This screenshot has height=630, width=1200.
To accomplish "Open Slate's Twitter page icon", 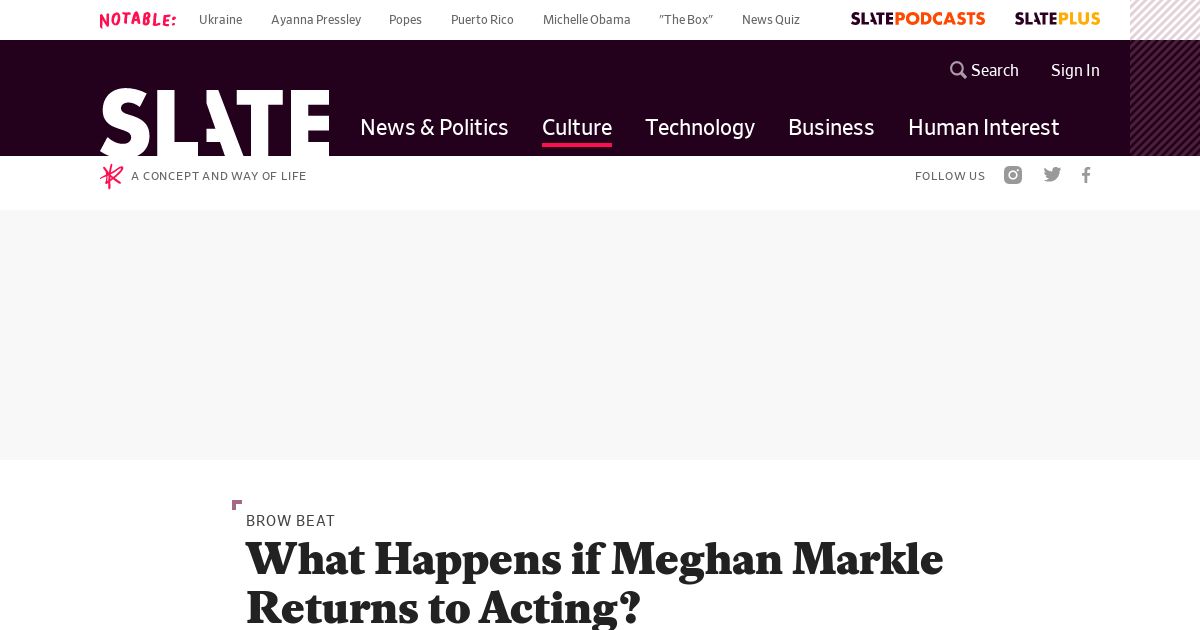I will click(1052, 175).
